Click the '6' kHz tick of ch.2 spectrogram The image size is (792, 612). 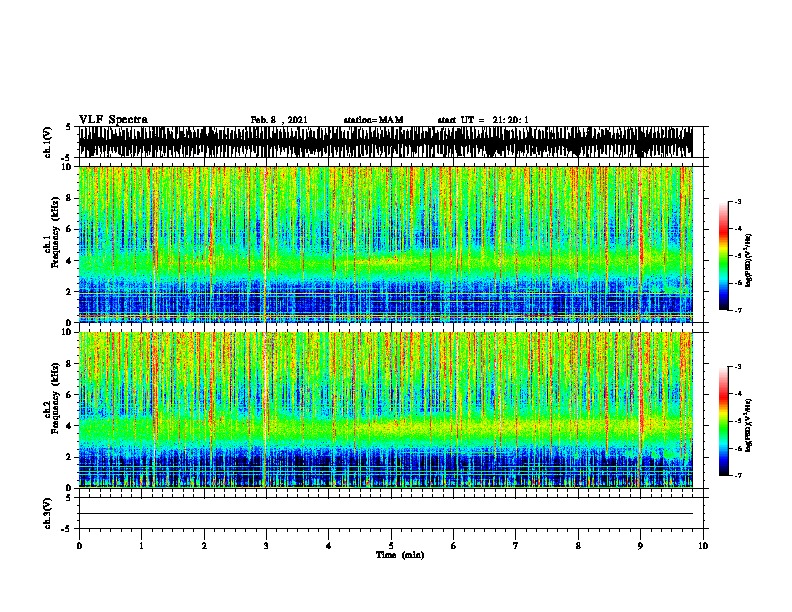70,394
